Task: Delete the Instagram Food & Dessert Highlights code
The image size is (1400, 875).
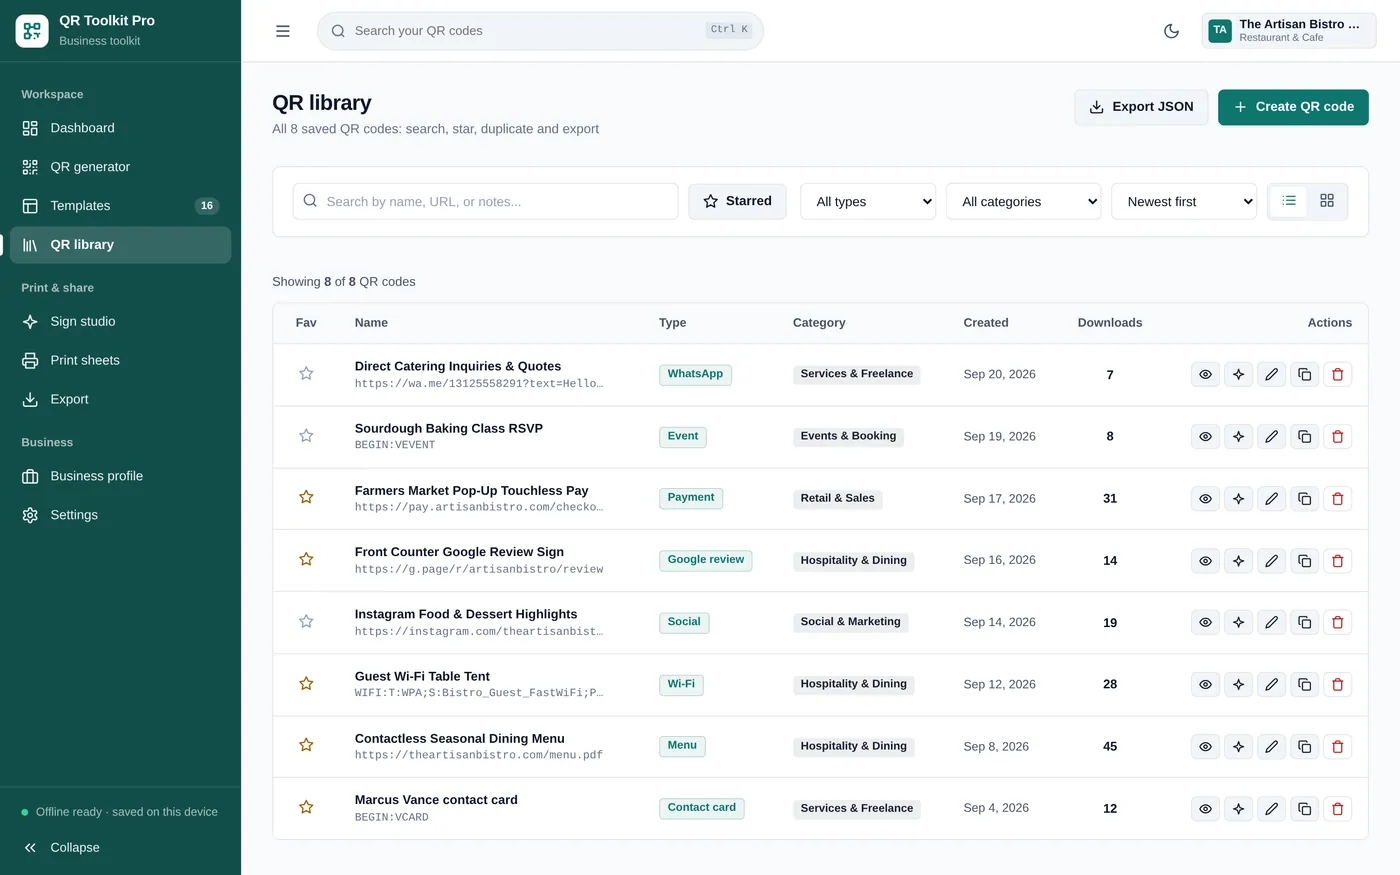Action: [1337, 623]
